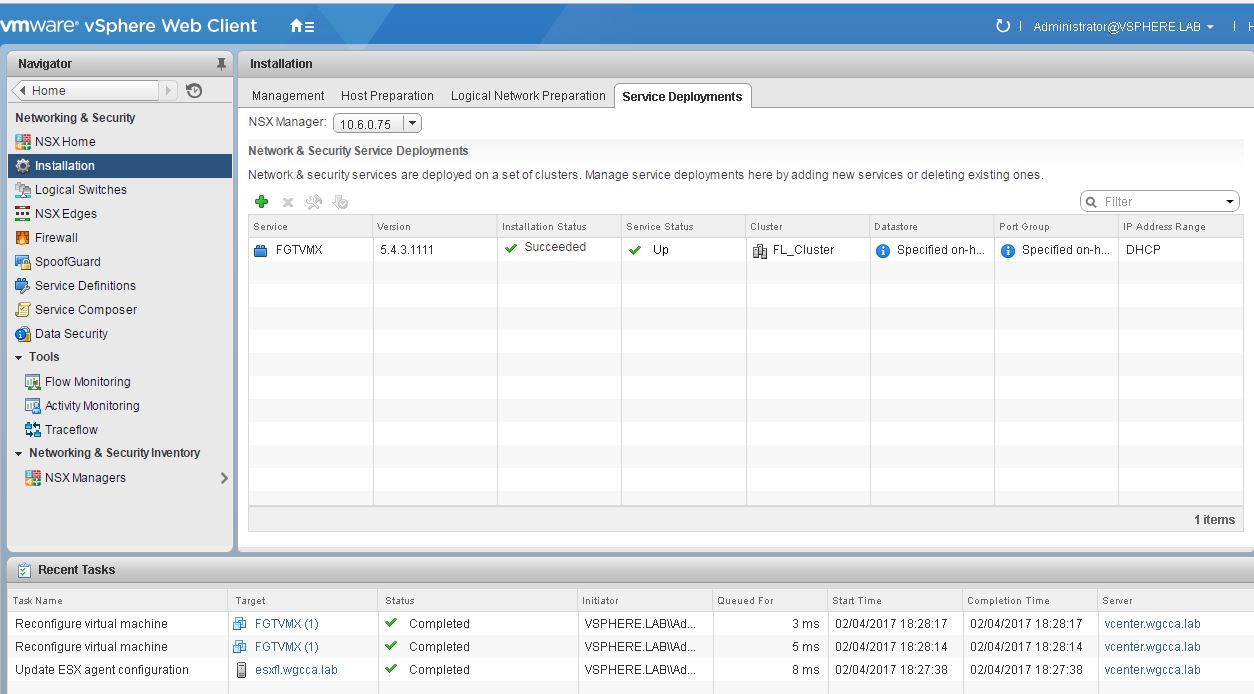Viewport: 1254px width, 694px height.
Task: Click the Recent Tasks panel icon
Action: point(24,570)
